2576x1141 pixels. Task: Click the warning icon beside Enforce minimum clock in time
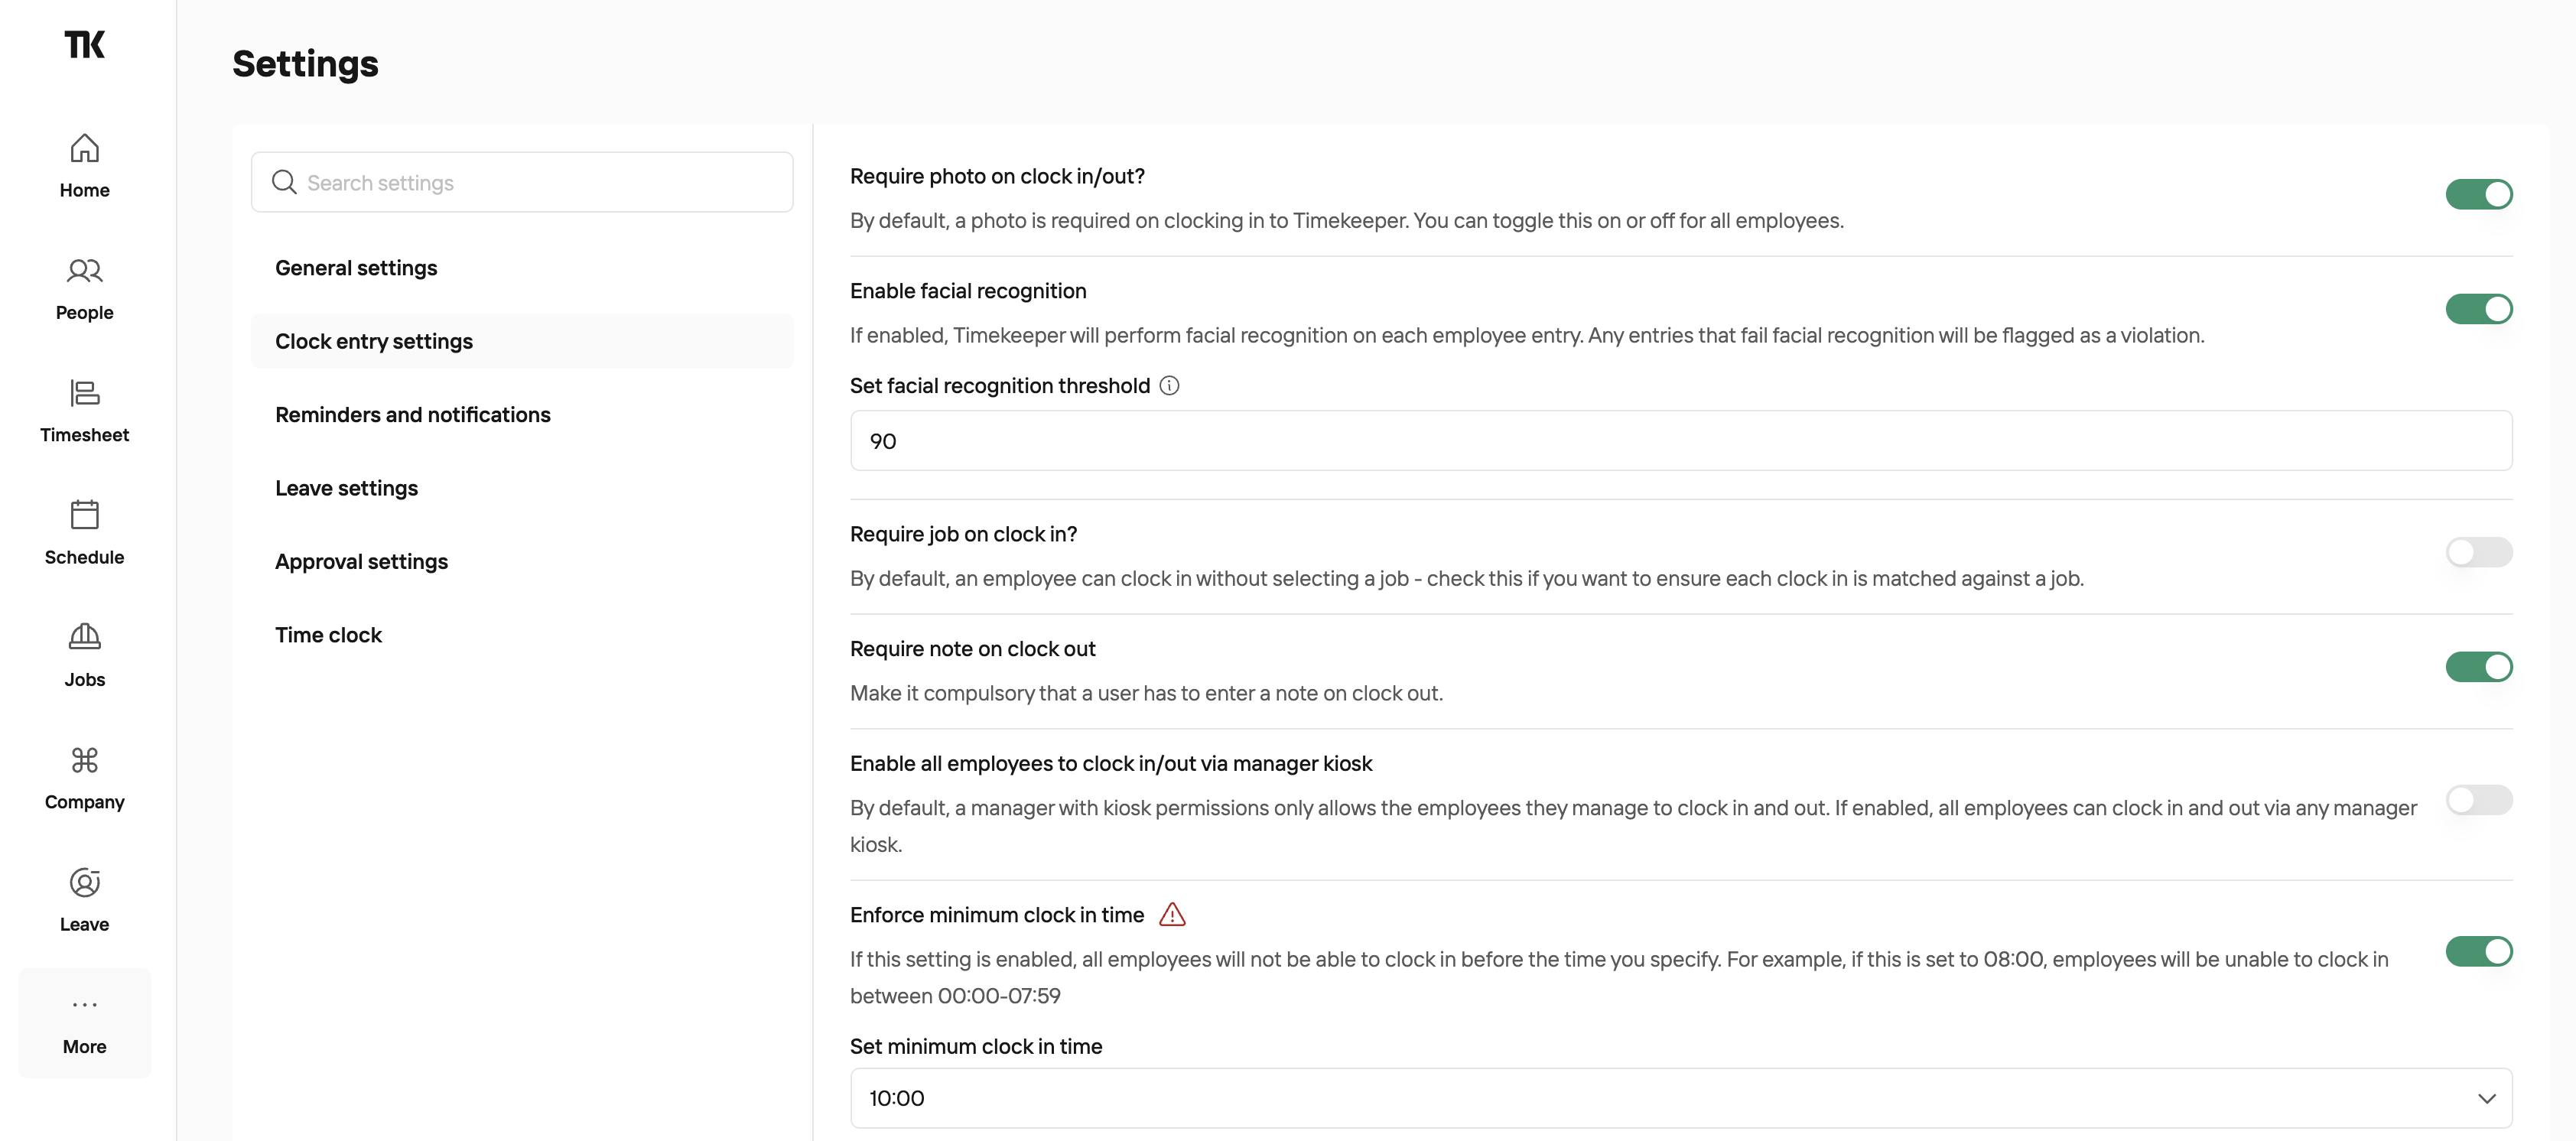pos(1172,915)
